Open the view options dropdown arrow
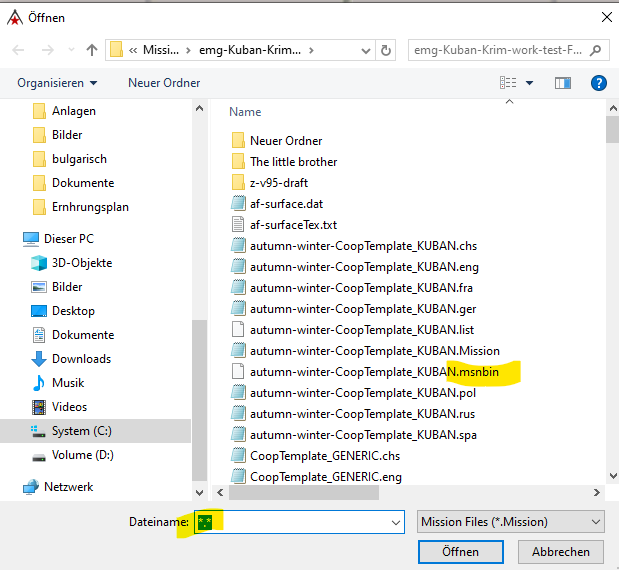 tap(529, 83)
